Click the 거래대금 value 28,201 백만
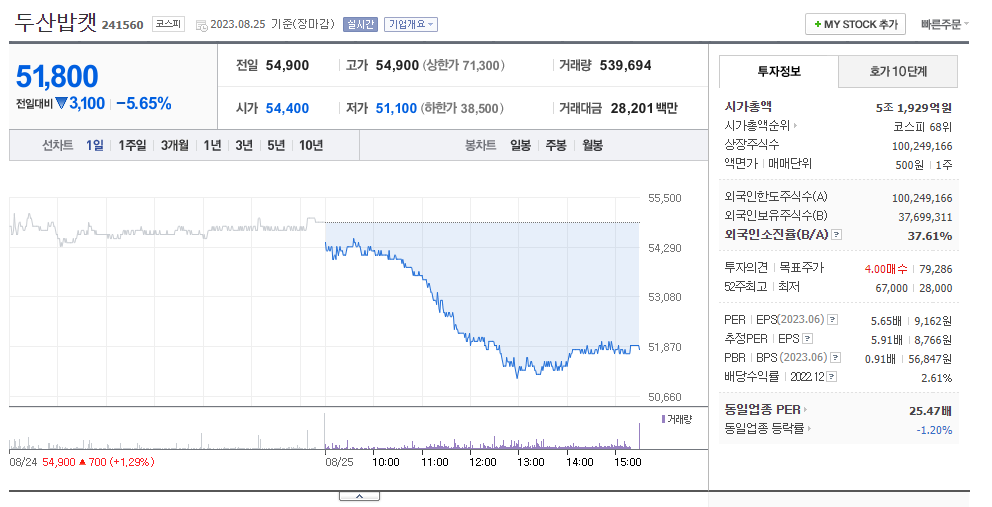992x507 pixels. tap(644, 108)
